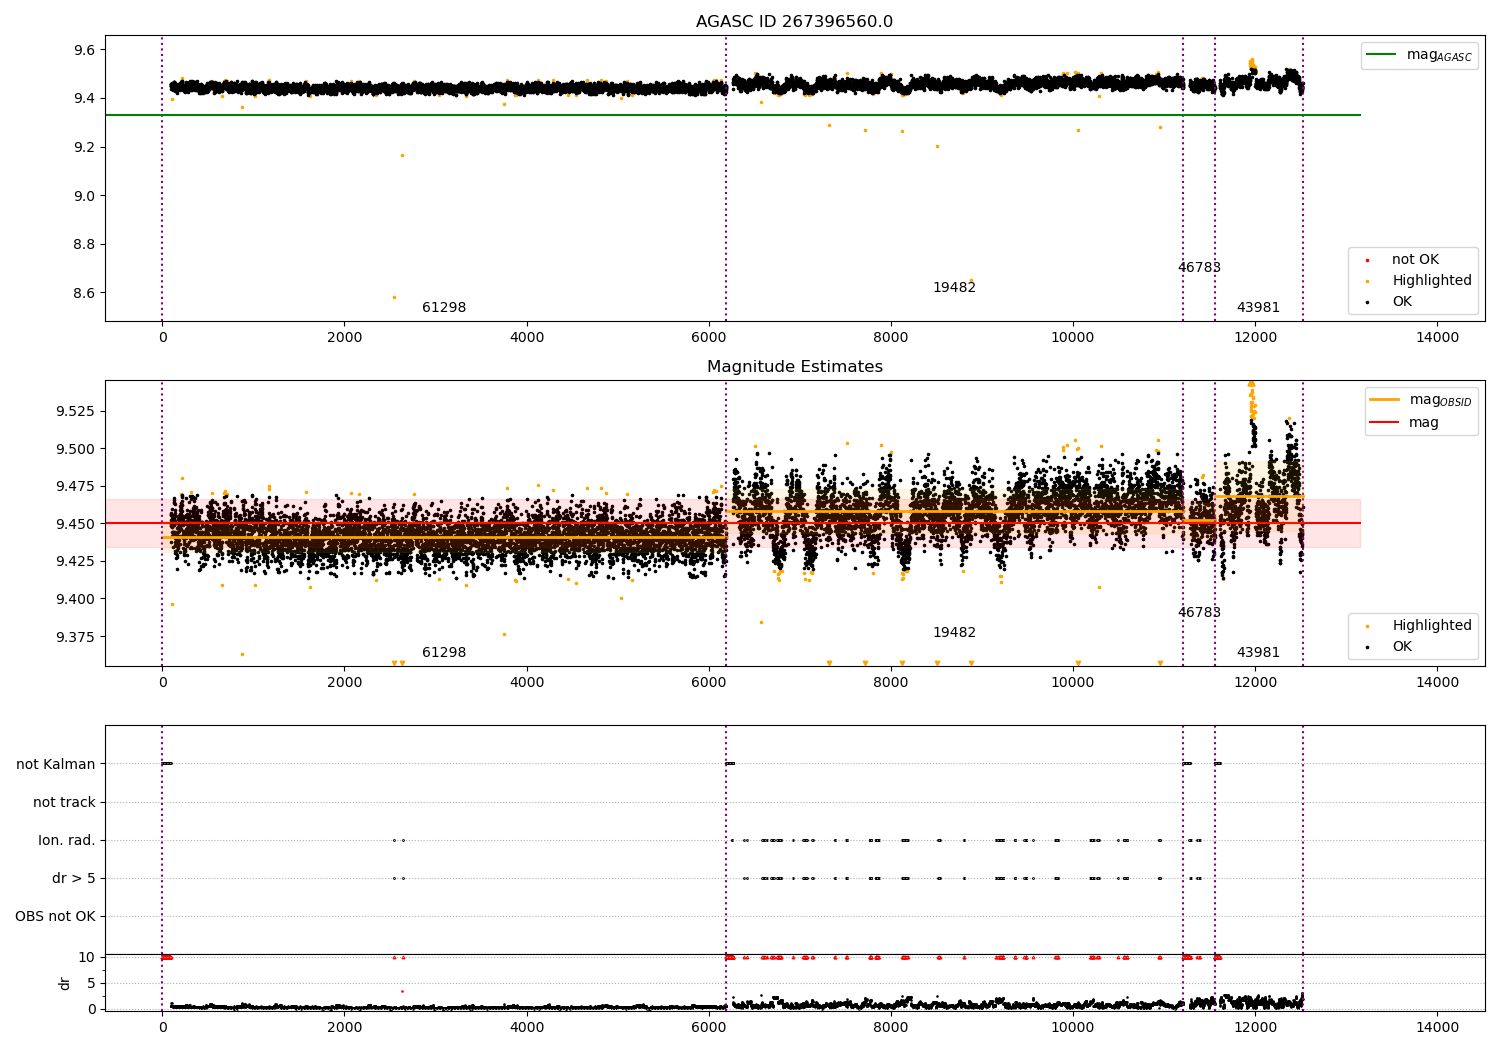The image size is (1500, 1050).
Task: Click obsid label 61298 in Magnitude Estimates plot
Action: tap(444, 653)
